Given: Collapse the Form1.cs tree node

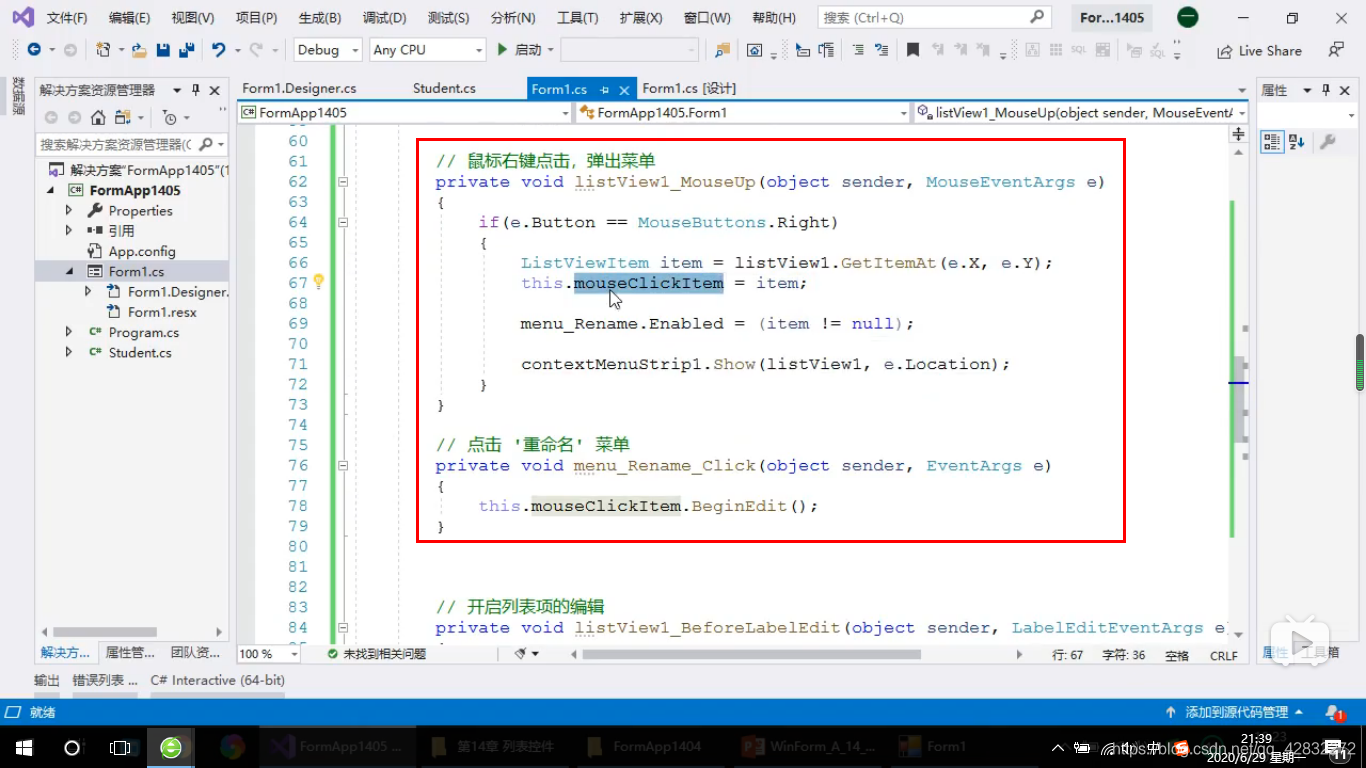Looking at the screenshot, I should click(x=69, y=271).
